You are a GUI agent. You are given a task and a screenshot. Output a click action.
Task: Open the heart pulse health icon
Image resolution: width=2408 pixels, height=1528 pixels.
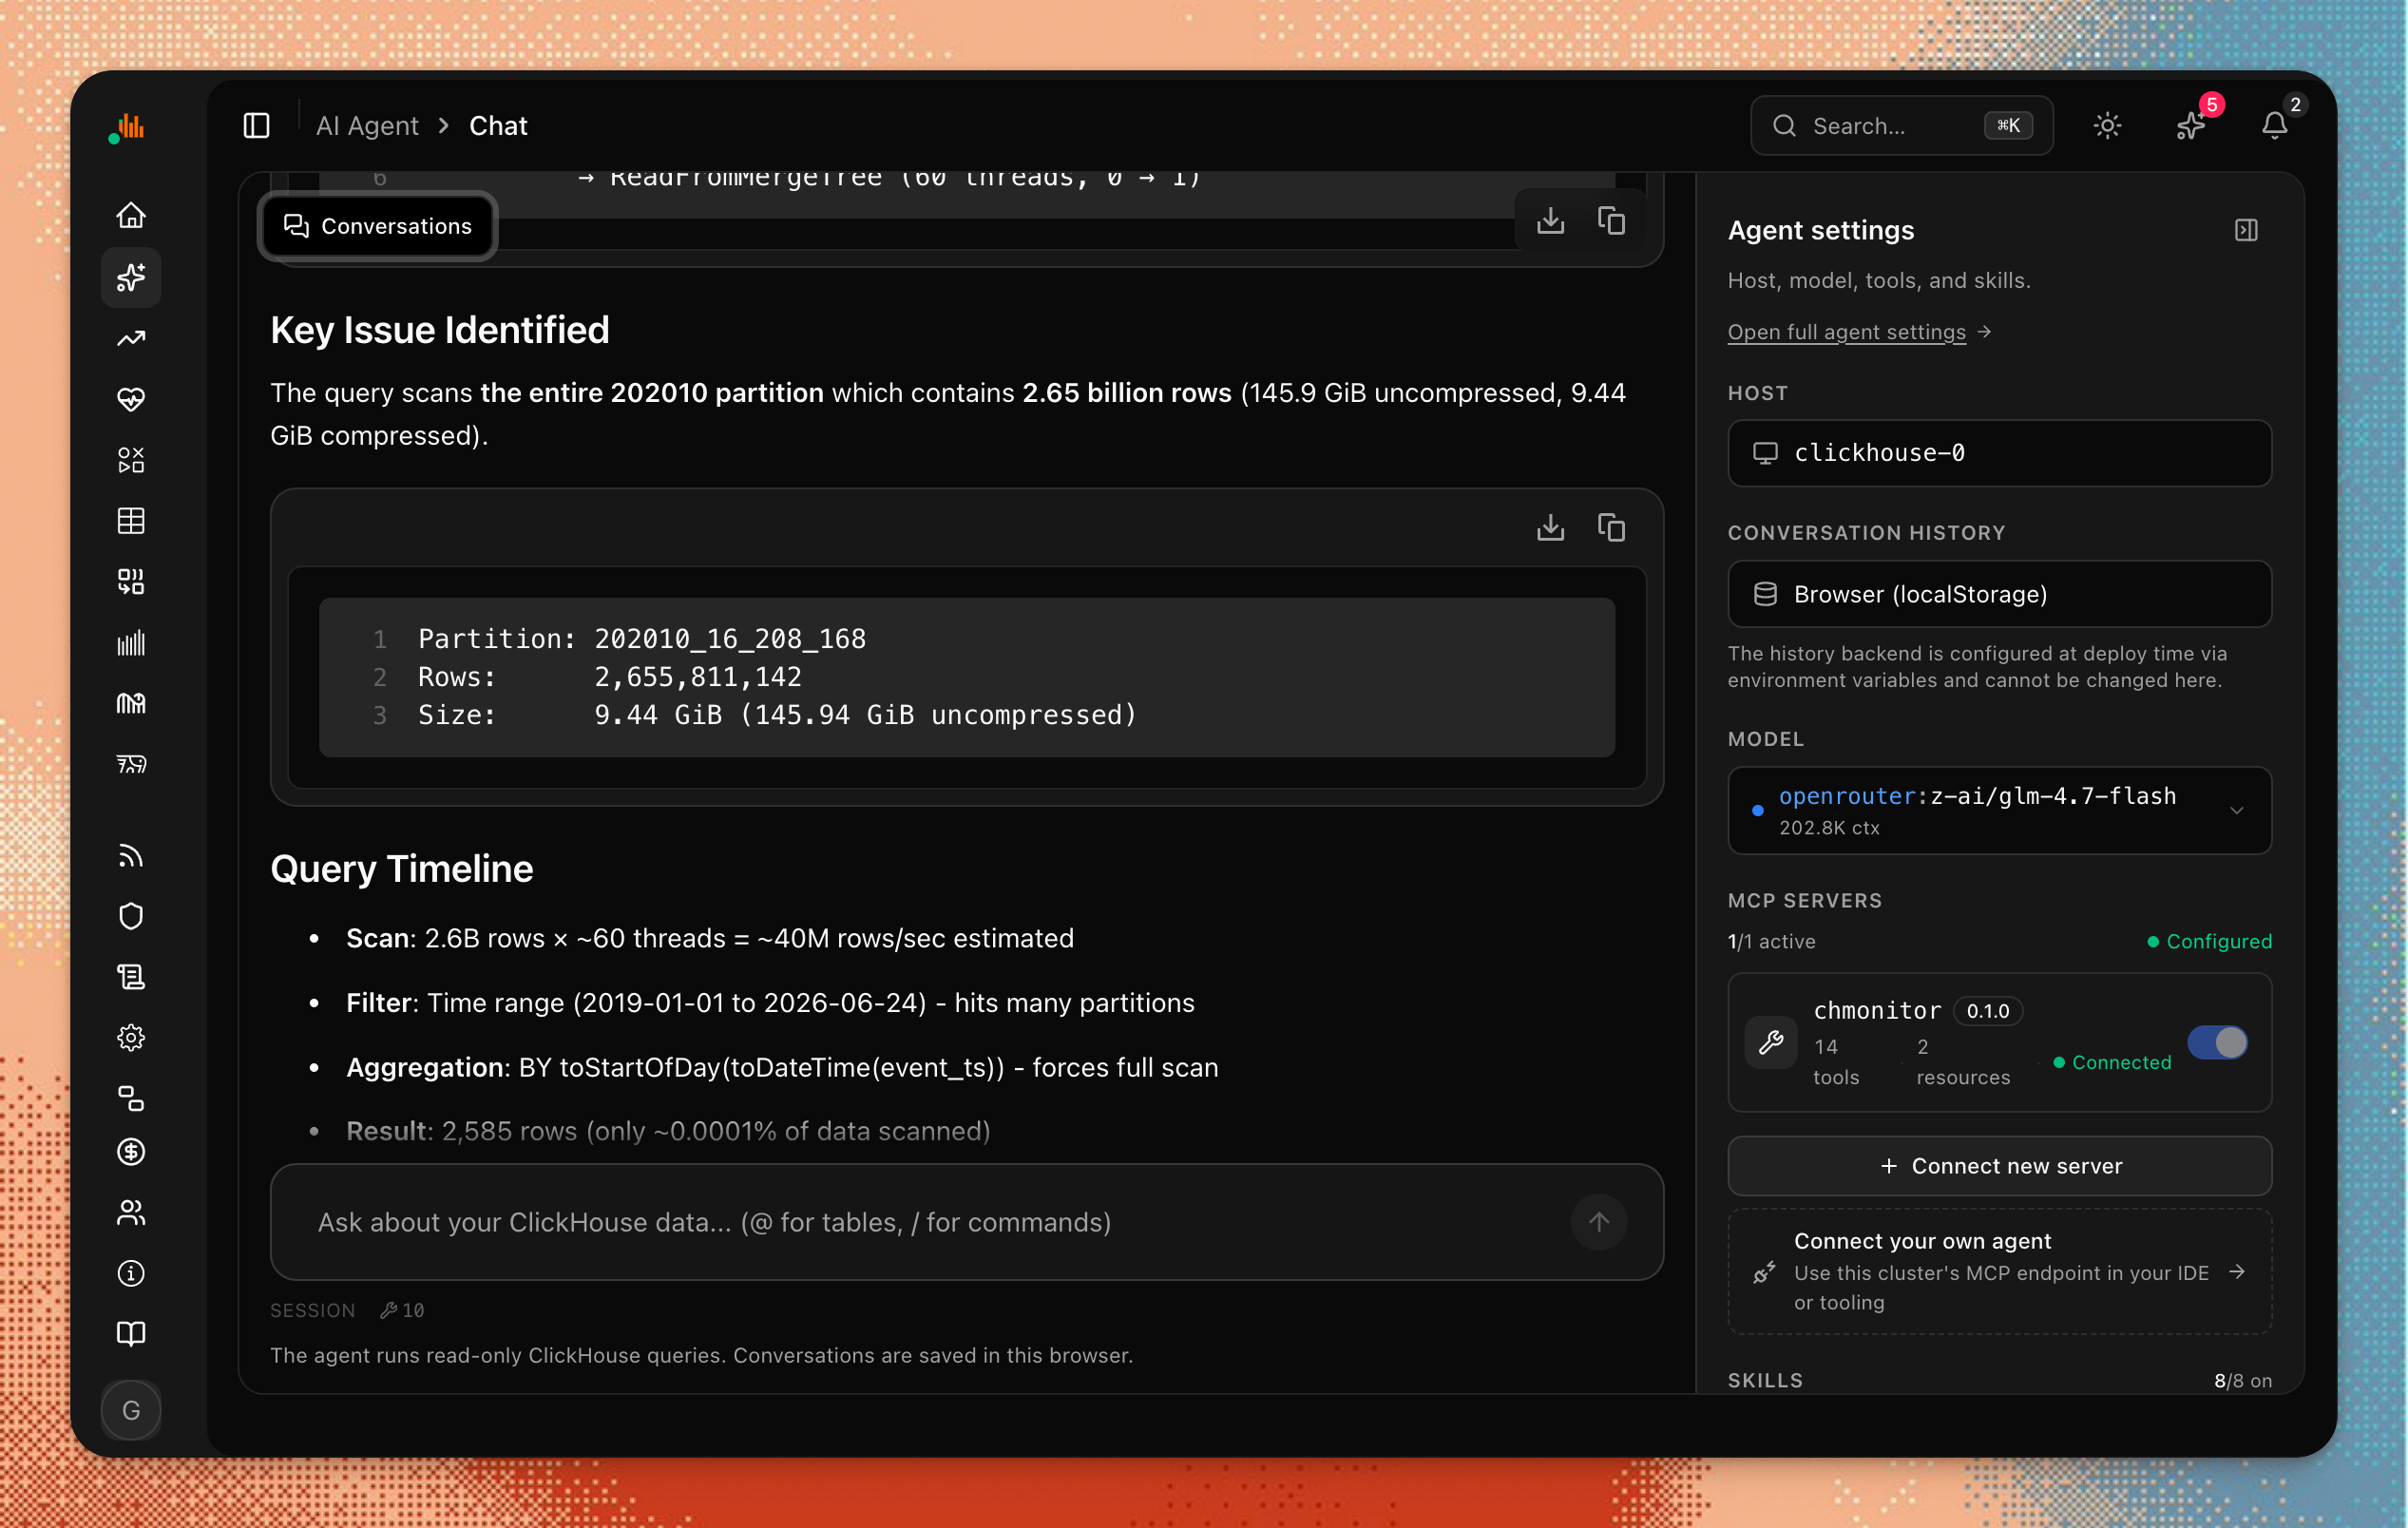131,399
